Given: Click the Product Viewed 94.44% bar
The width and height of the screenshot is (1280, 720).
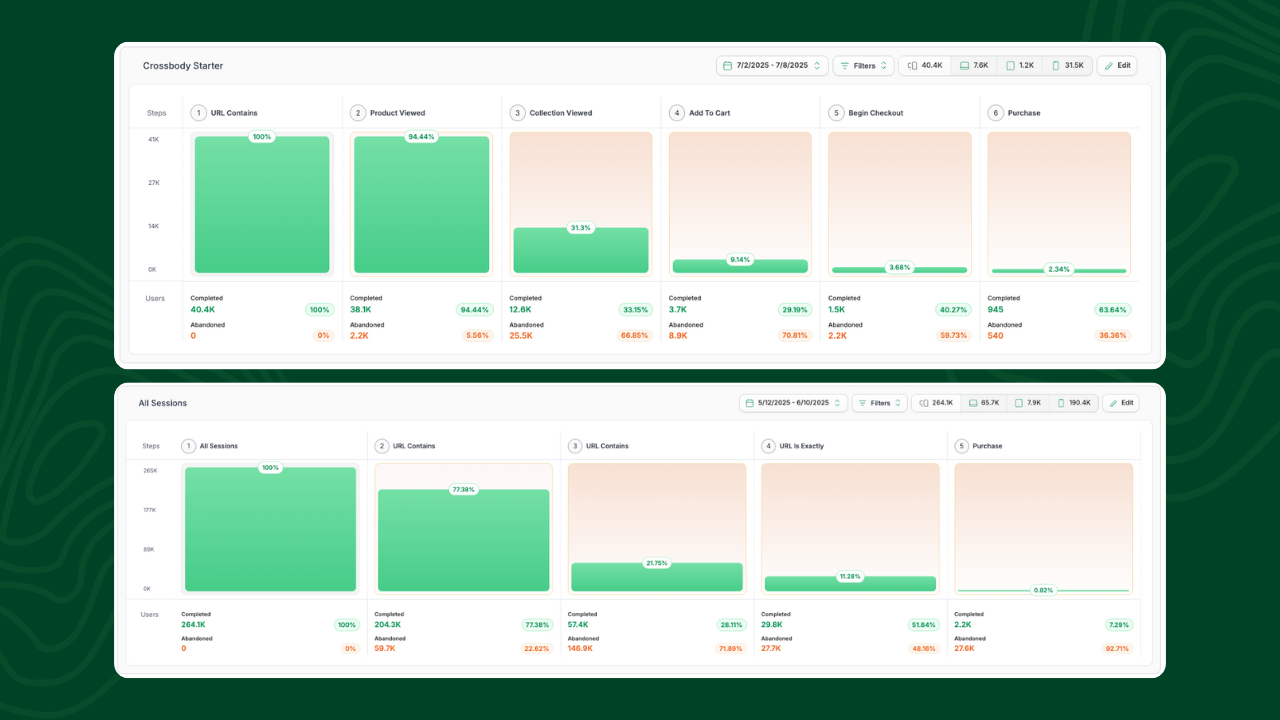Looking at the screenshot, I should [421, 204].
